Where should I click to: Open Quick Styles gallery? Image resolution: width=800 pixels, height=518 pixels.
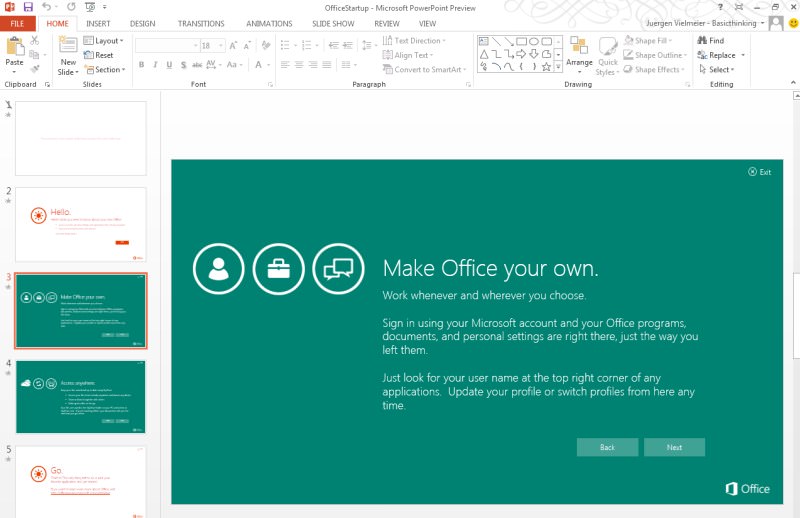pos(608,56)
